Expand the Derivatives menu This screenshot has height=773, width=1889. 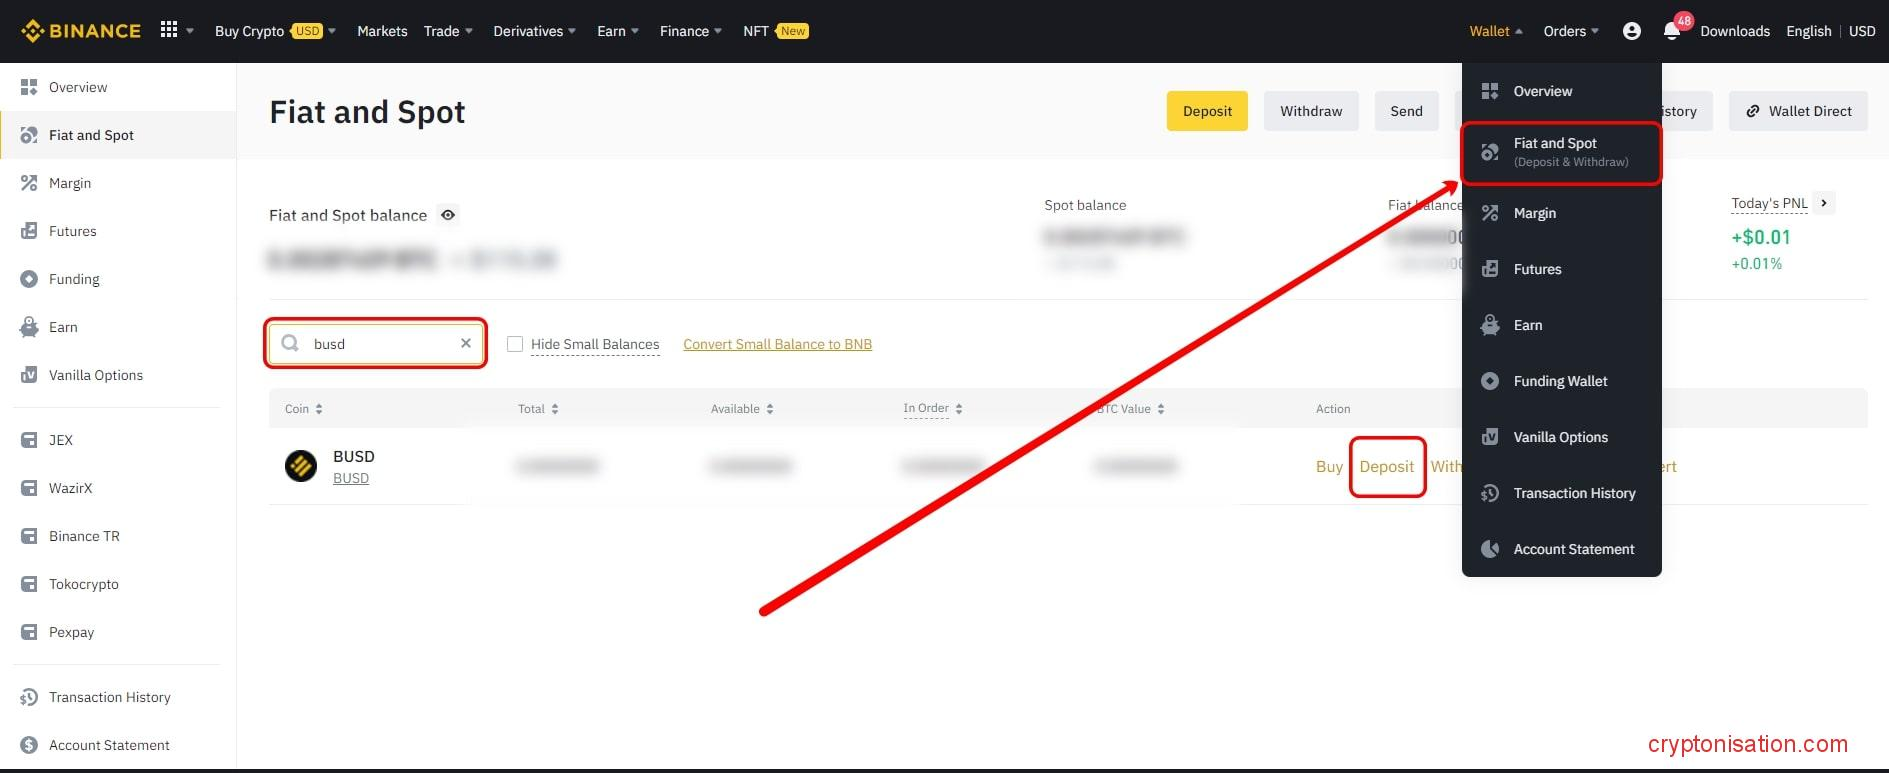(534, 31)
